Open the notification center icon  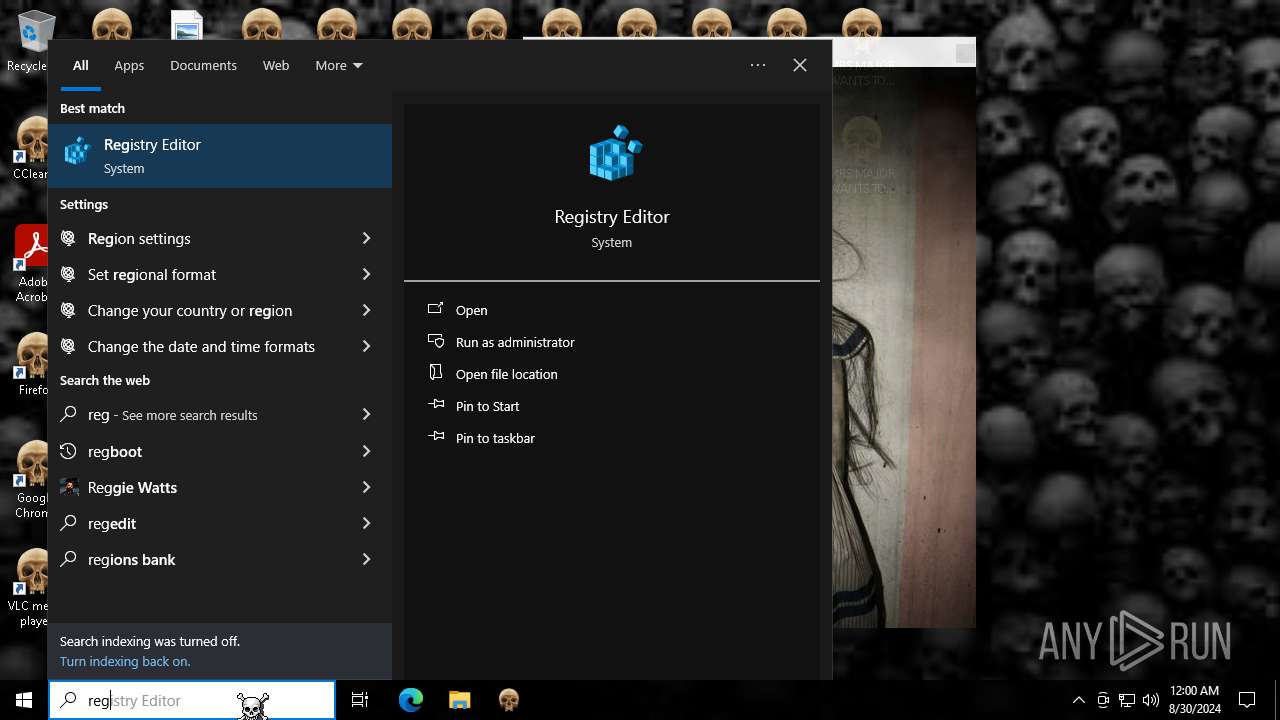click(1247, 700)
